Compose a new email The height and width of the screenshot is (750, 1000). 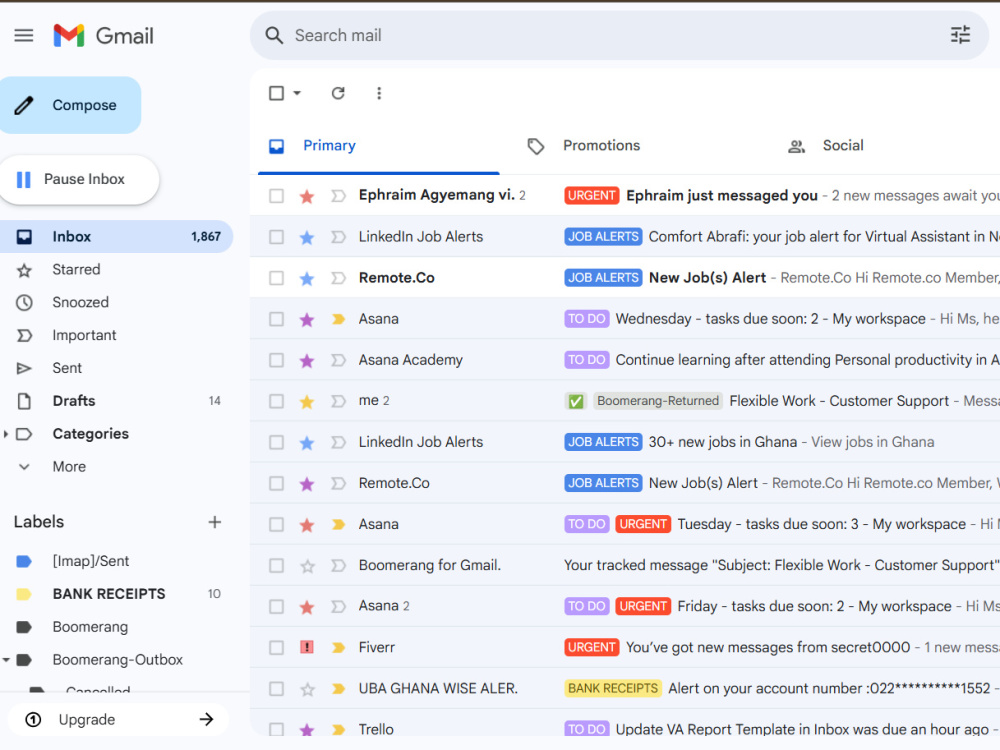coord(70,105)
